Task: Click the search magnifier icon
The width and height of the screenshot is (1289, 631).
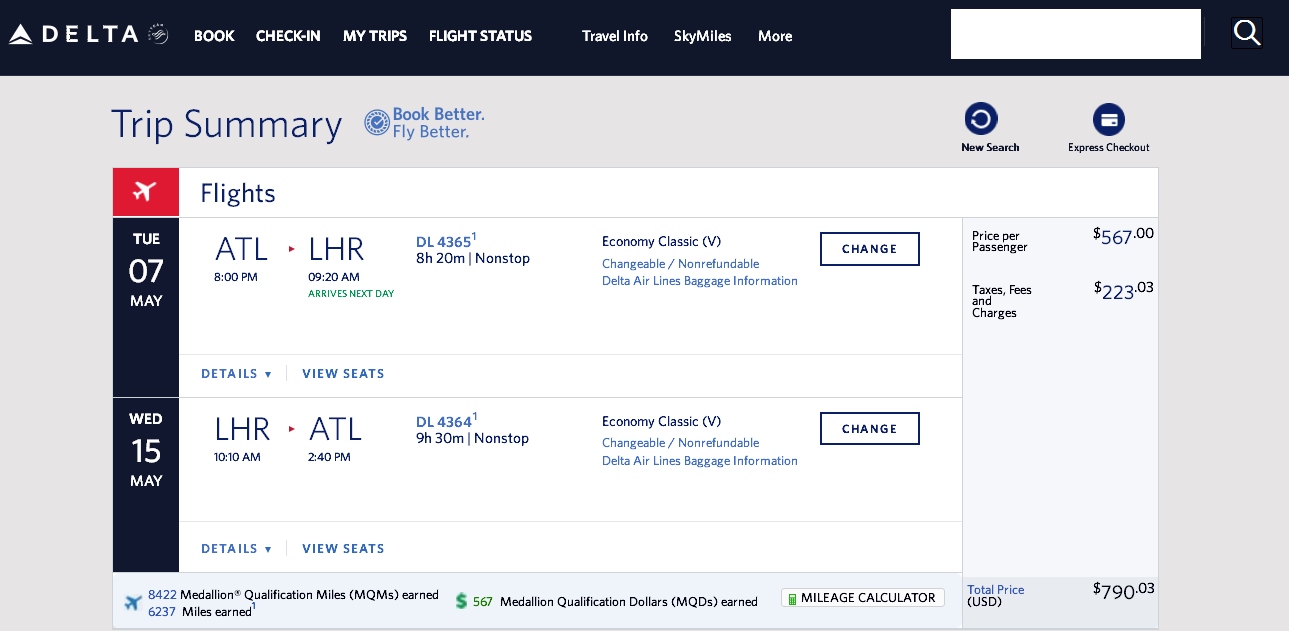Action: click(1246, 33)
